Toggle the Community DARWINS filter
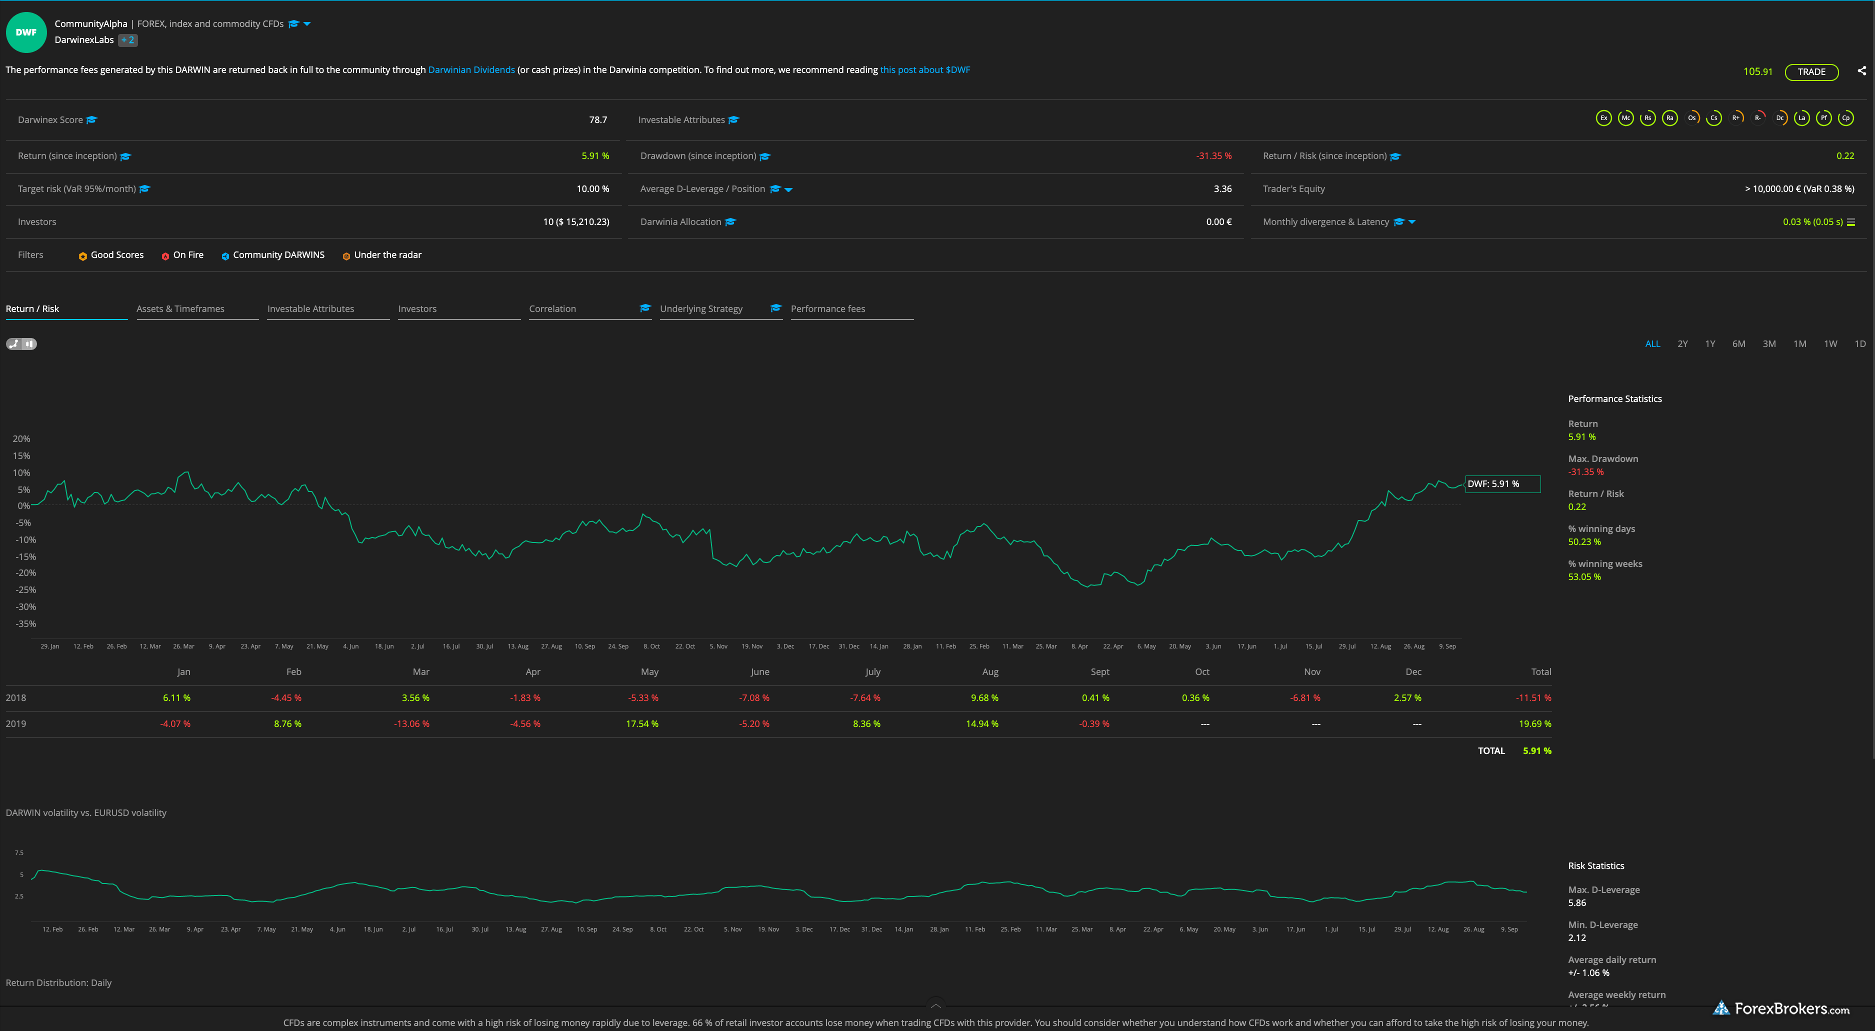Image resolution: width=1875 pixels, height=1031 pixels. point(273,255)
